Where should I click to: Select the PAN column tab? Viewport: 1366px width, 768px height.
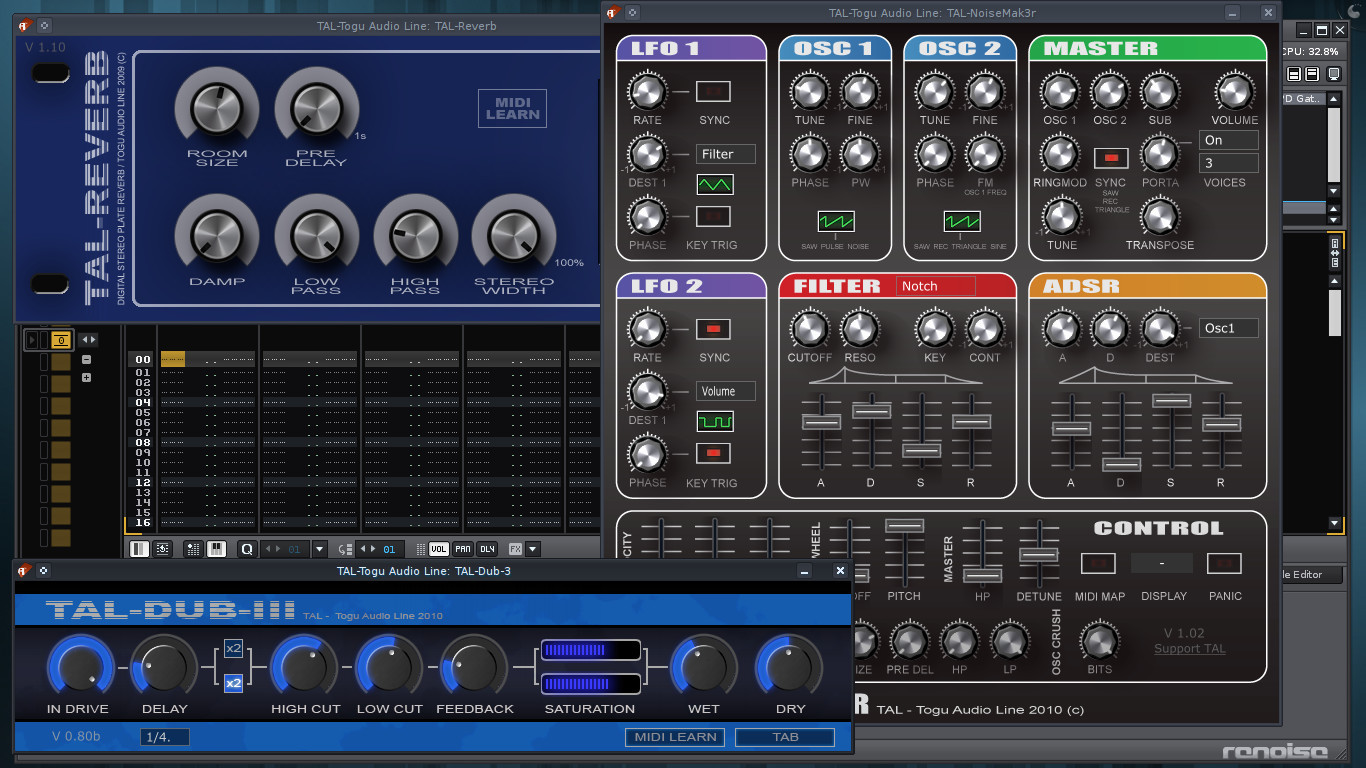(x=463, y=549)
